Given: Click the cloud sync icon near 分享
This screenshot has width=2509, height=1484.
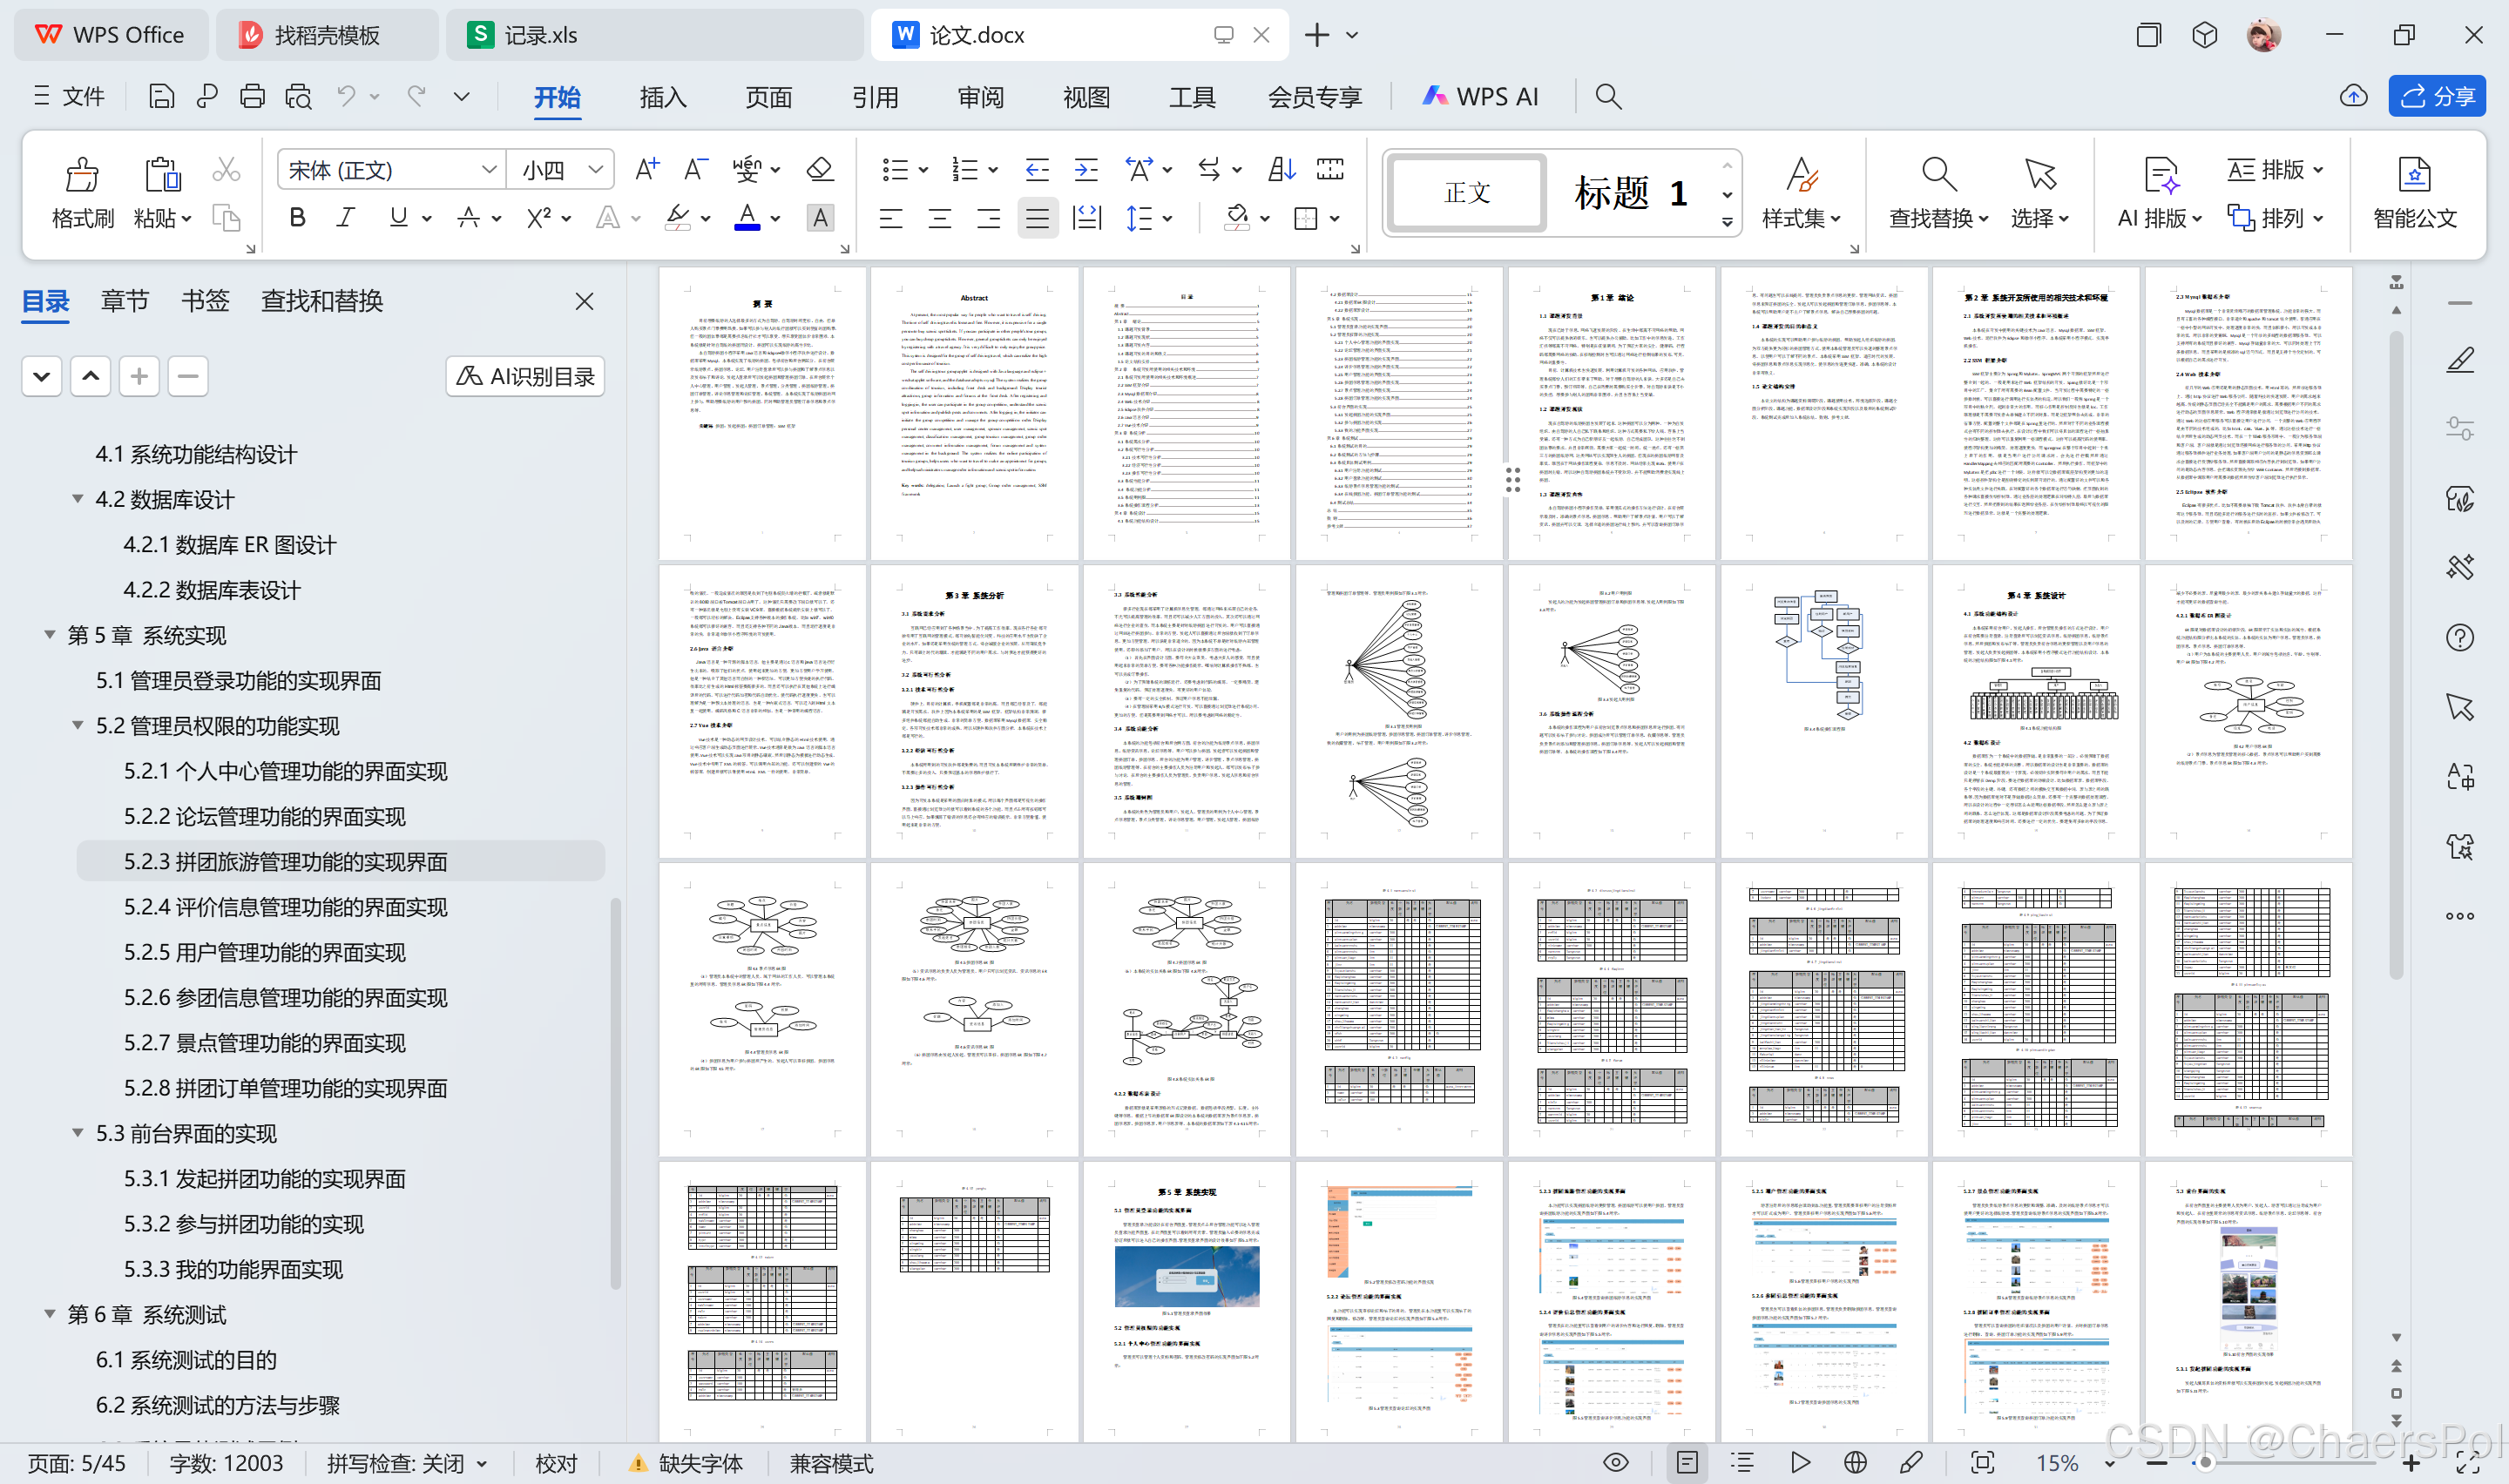Looking at the screenshot, I should 2353,96.
